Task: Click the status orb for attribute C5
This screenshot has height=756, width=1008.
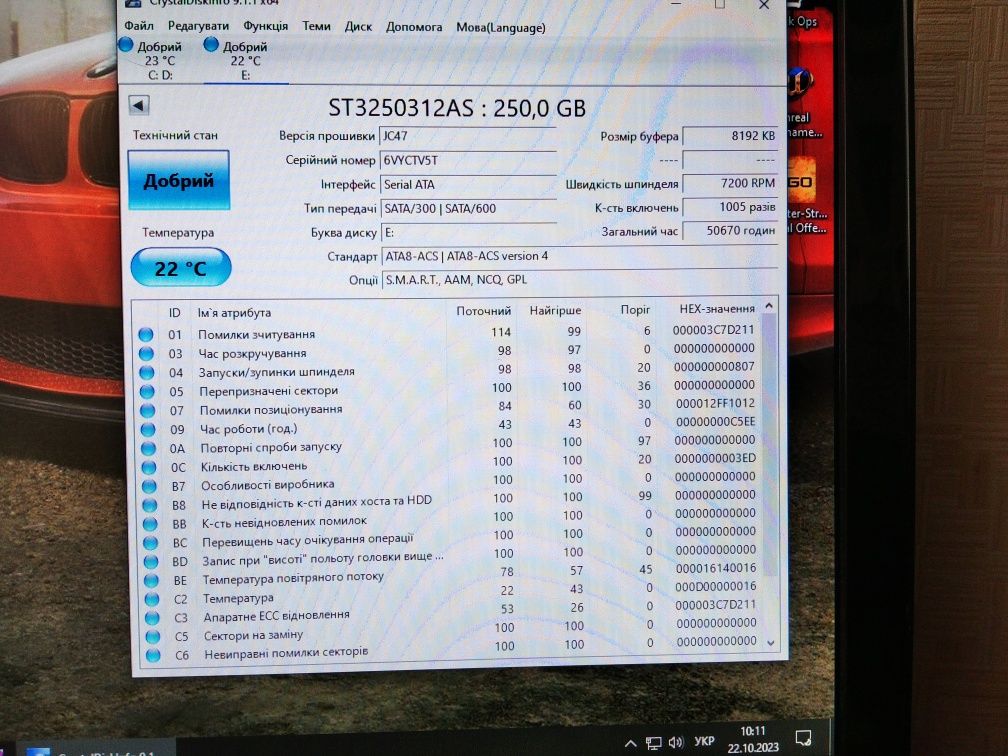Action: pyautogui.click(x=152, y=636)
